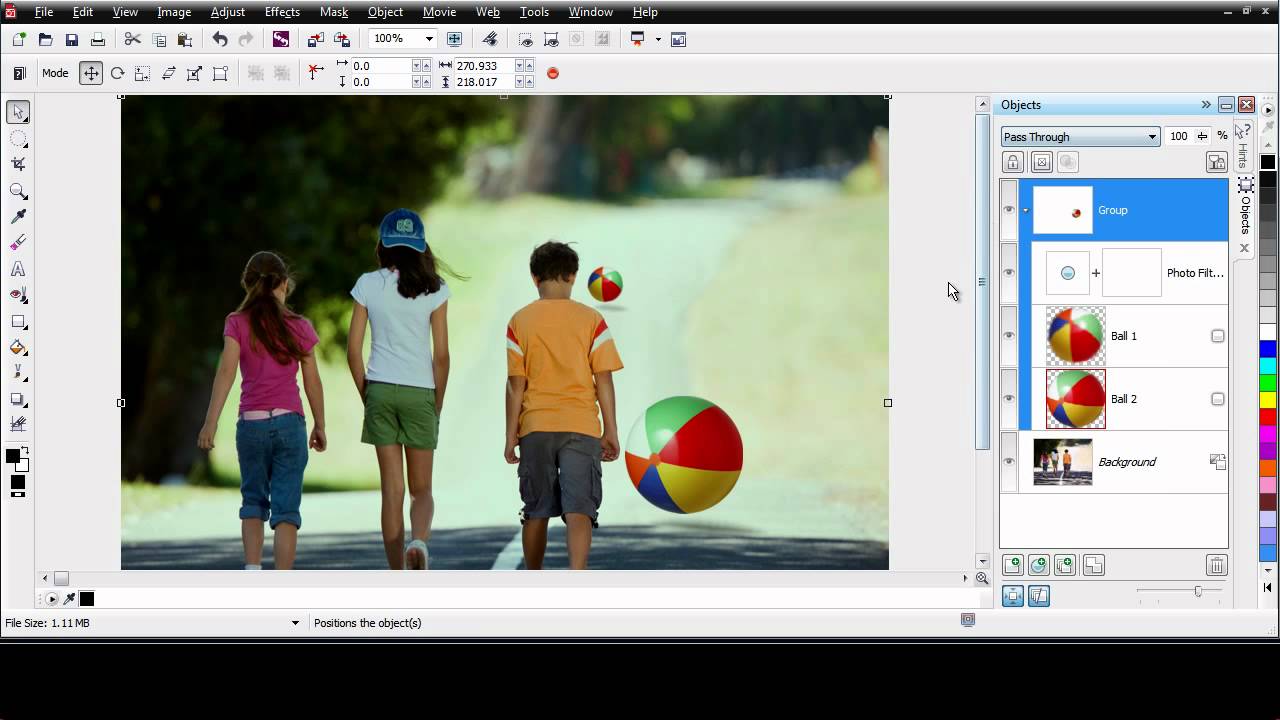The image size is (1280, 720).
Task: Pick the Fill bucket tool
Action: click(x=18, y=348)
